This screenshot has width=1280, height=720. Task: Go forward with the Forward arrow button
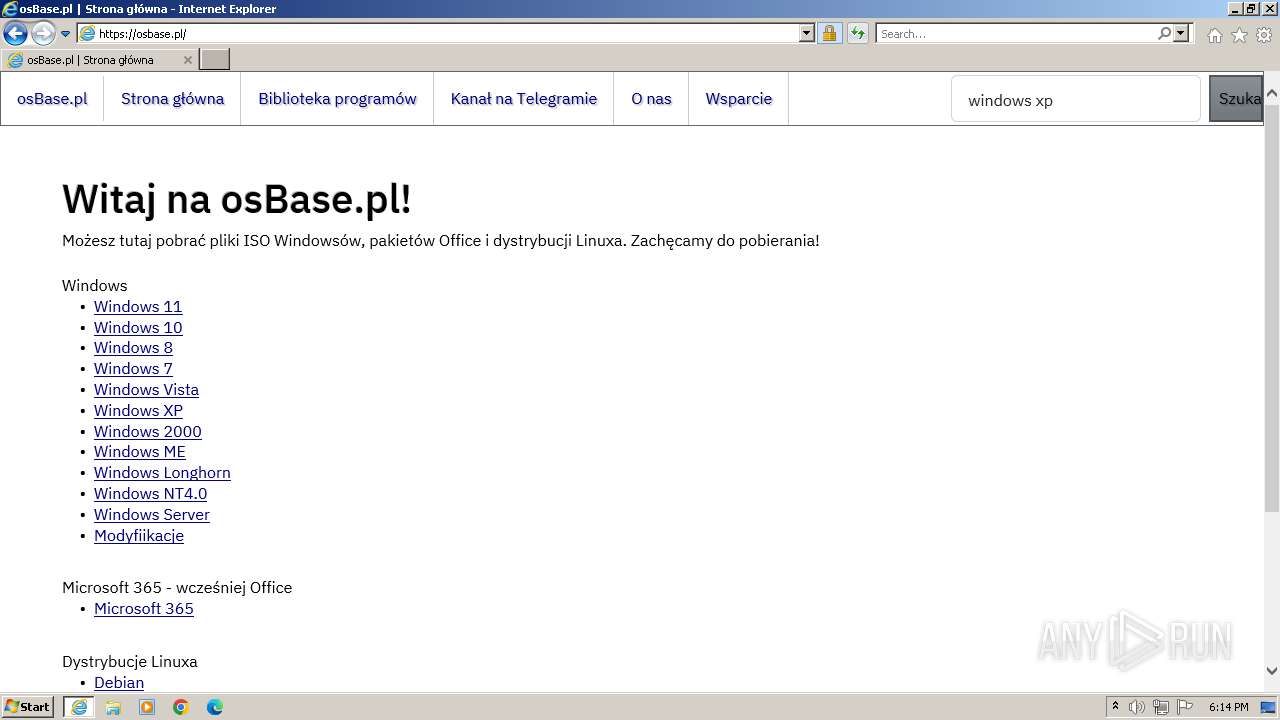click(43, 33)
